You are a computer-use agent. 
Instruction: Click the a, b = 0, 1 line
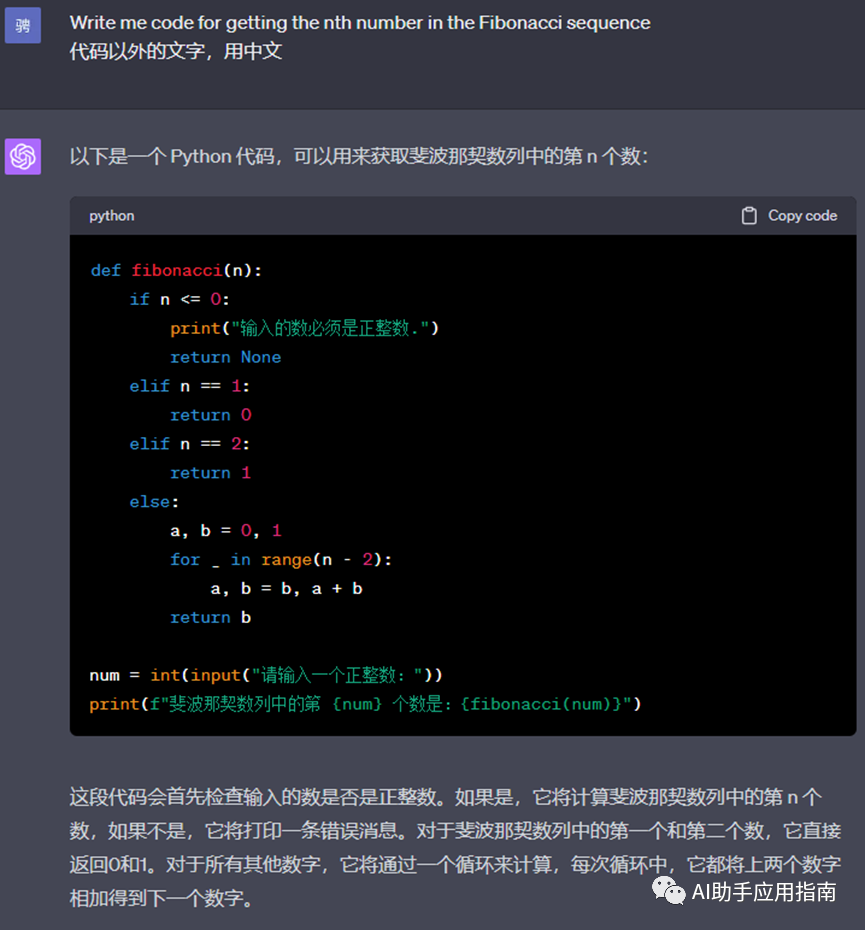click(226, 530)
